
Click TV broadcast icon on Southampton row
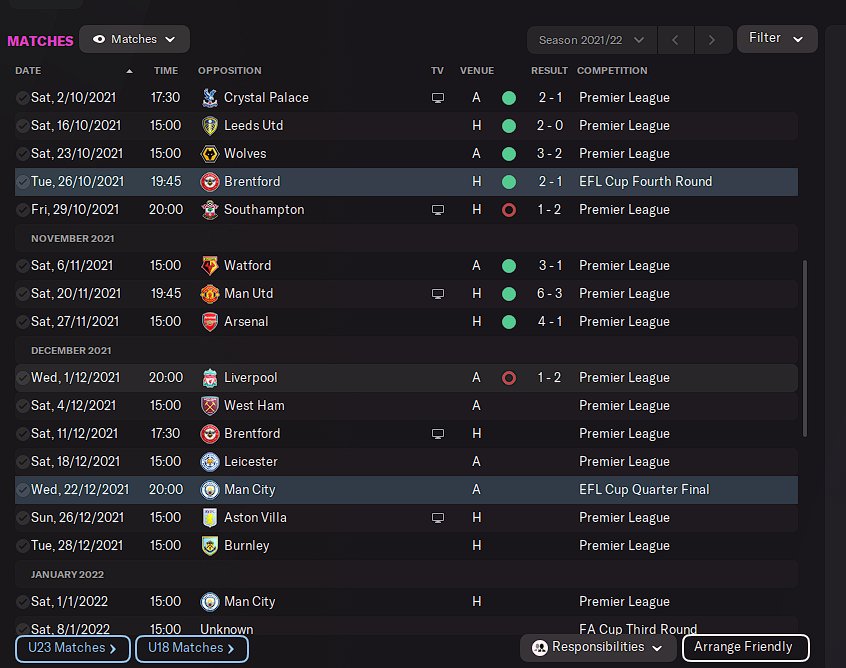(x=437, y=210)
